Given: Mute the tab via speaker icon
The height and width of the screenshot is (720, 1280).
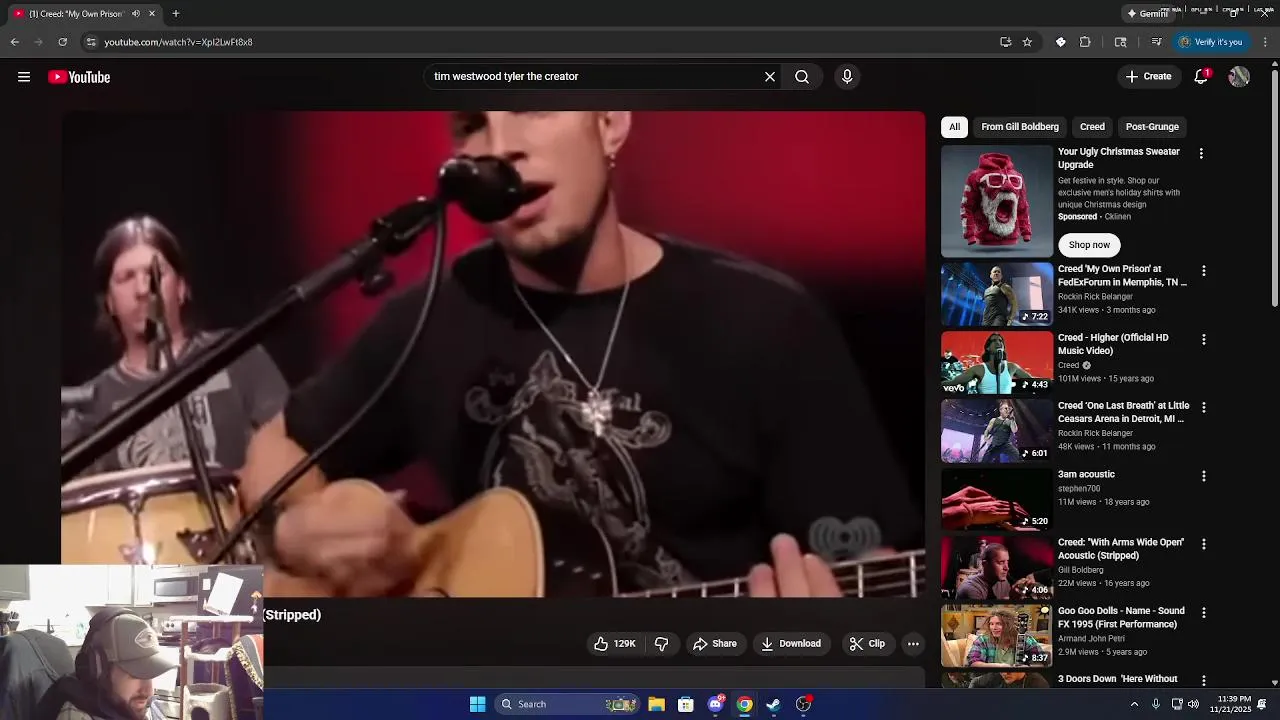Looking at the screenshot, I should coord(136,14).
